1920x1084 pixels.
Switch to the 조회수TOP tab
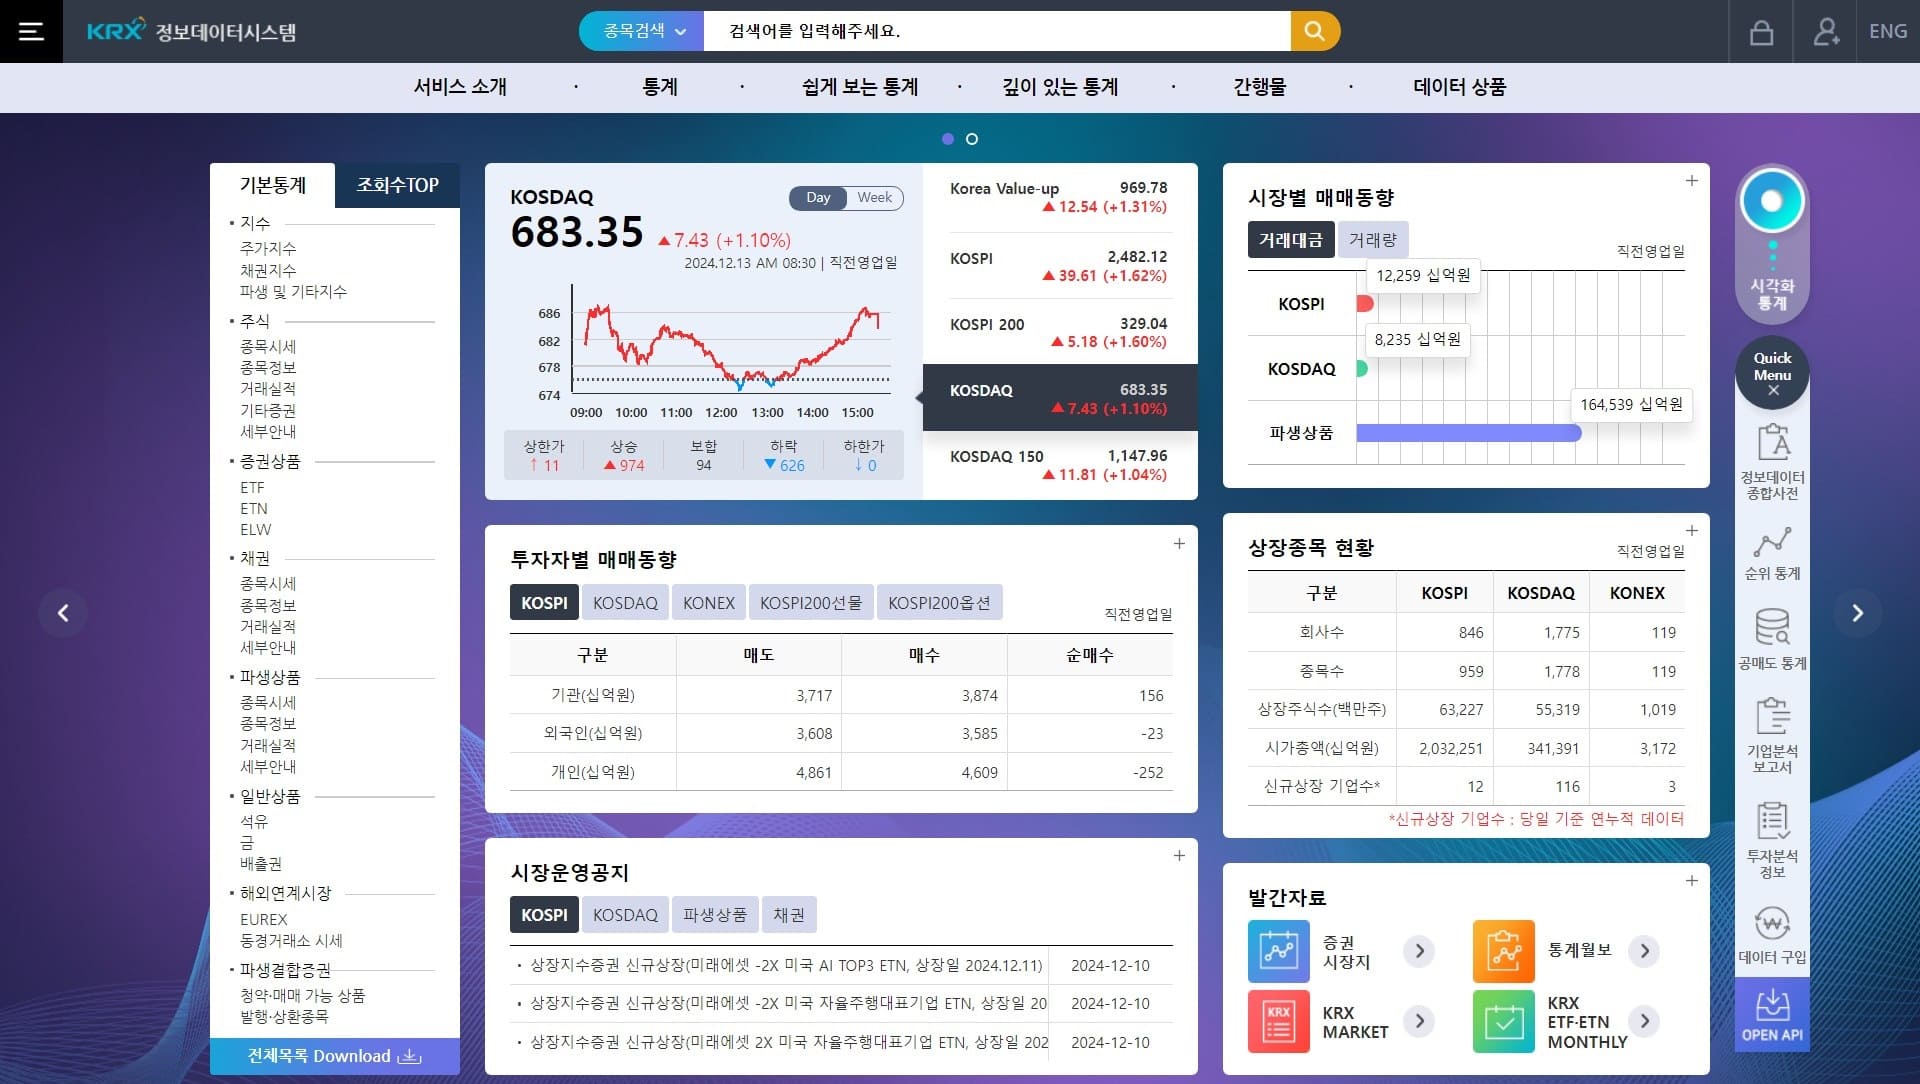tap(397, 185)
